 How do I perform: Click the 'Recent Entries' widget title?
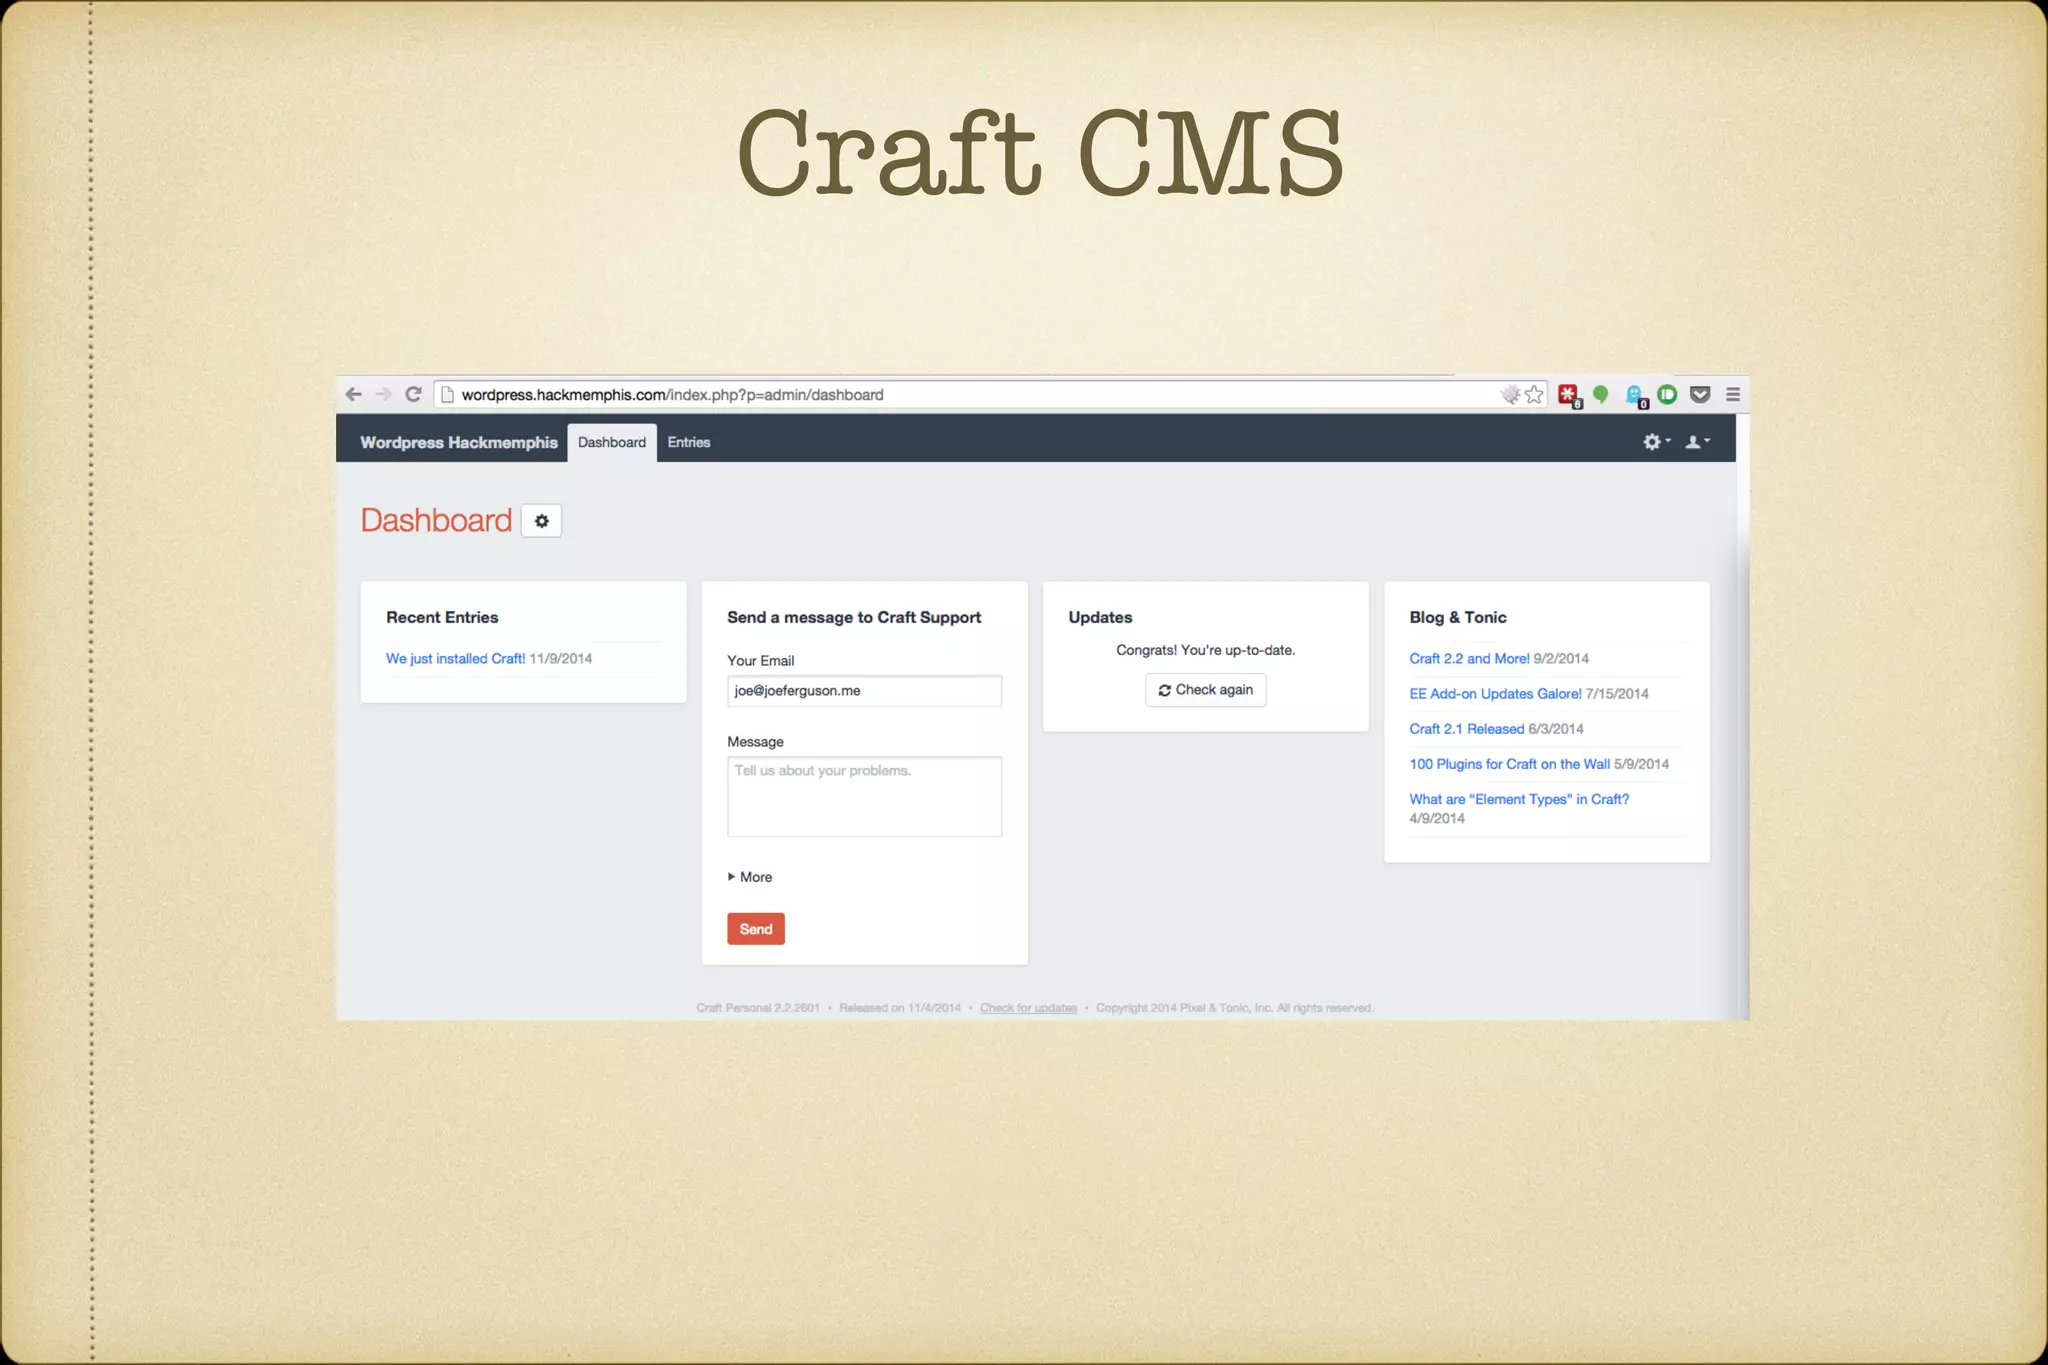(x=442, y=617)
